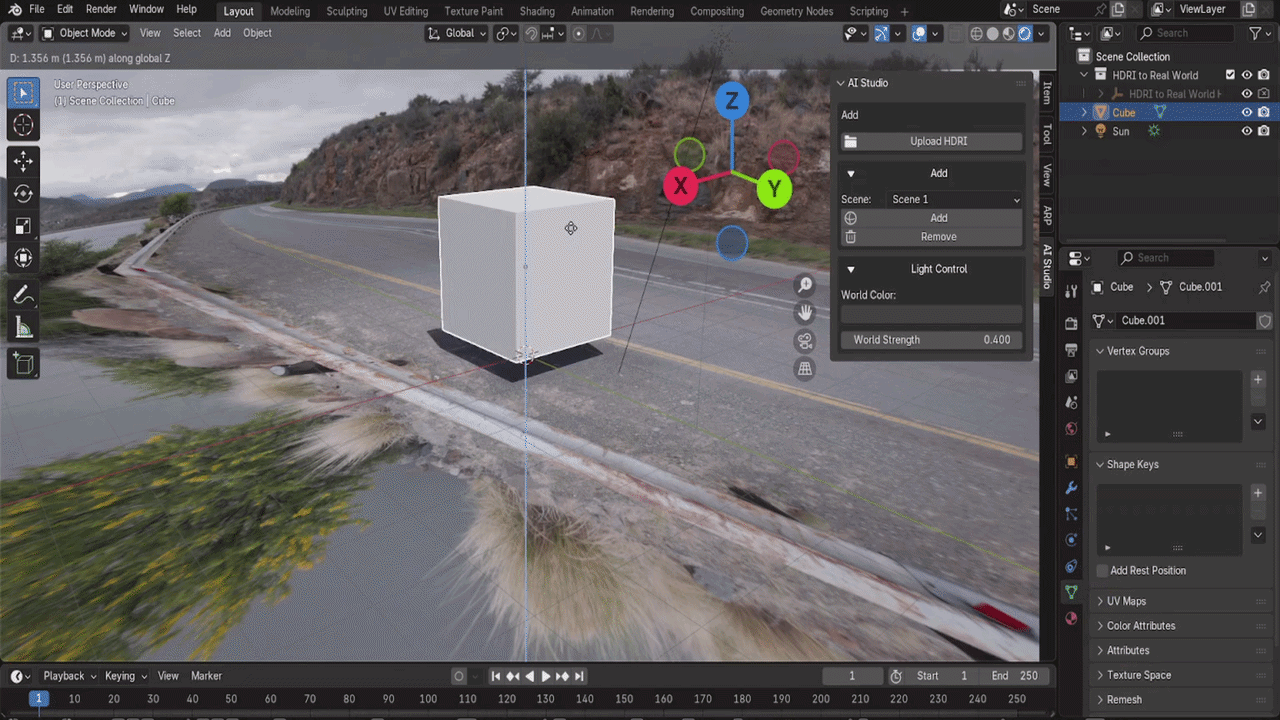1280x720 pixels.
Task: Open the Material properties tab icon
Action: [1071, 618]
